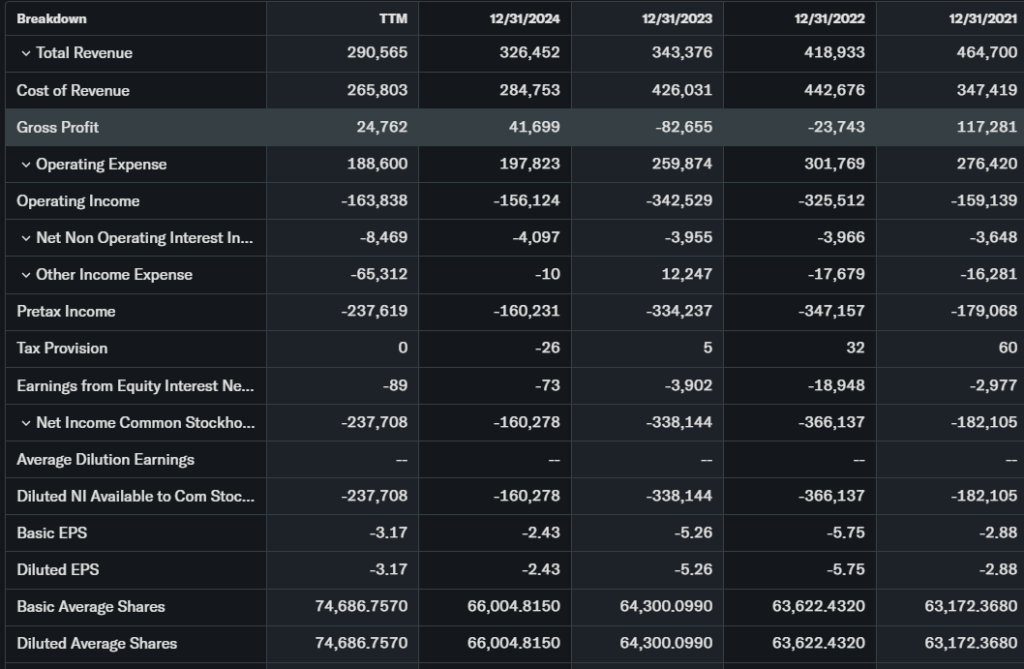Click the Pretax Income row label
Screen dimensions: 1024x669
[66, 311]
